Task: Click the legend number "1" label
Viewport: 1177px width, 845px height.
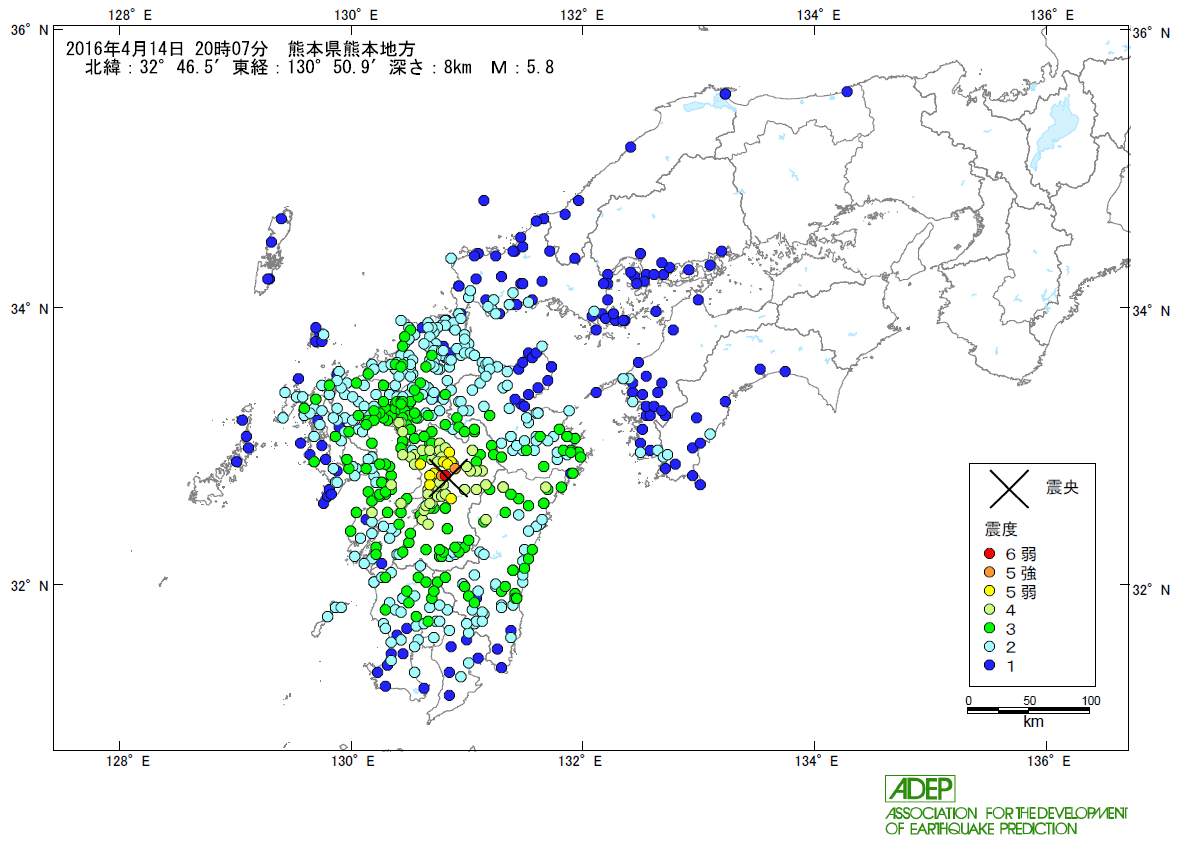Action: [x=1010, y=666]
